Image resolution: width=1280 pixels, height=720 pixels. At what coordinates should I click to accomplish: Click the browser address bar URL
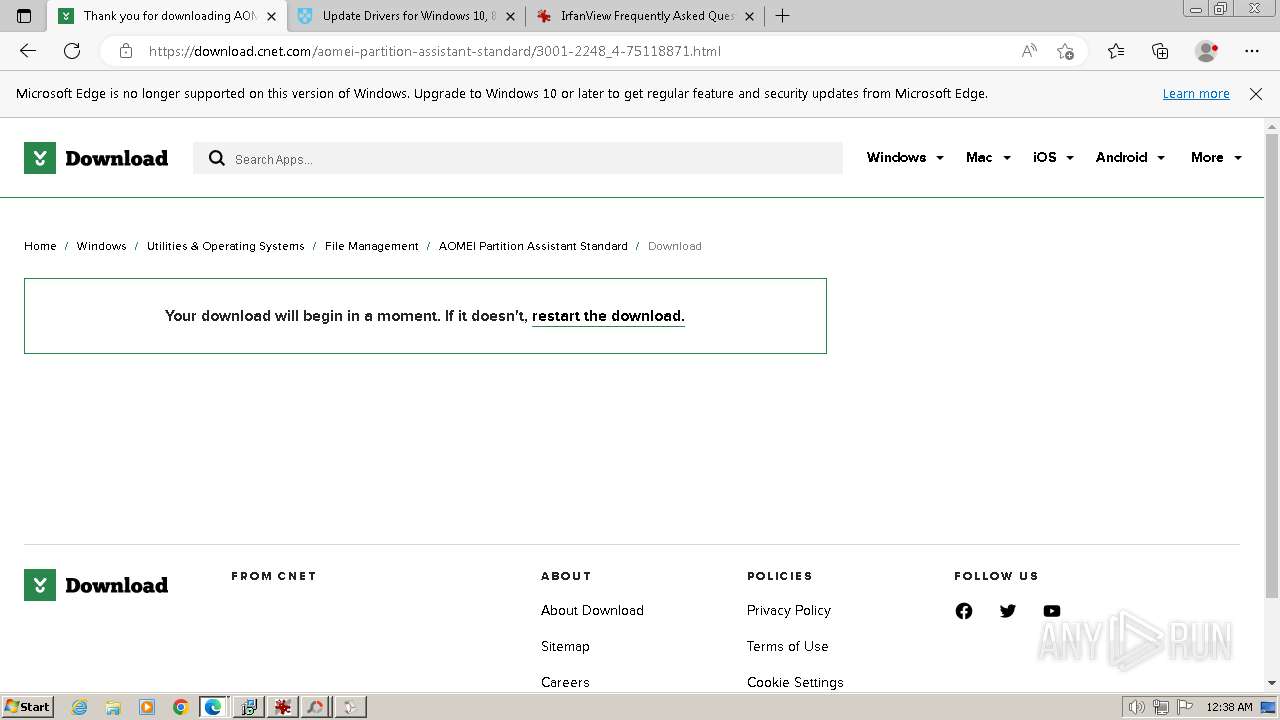point(434,51)
